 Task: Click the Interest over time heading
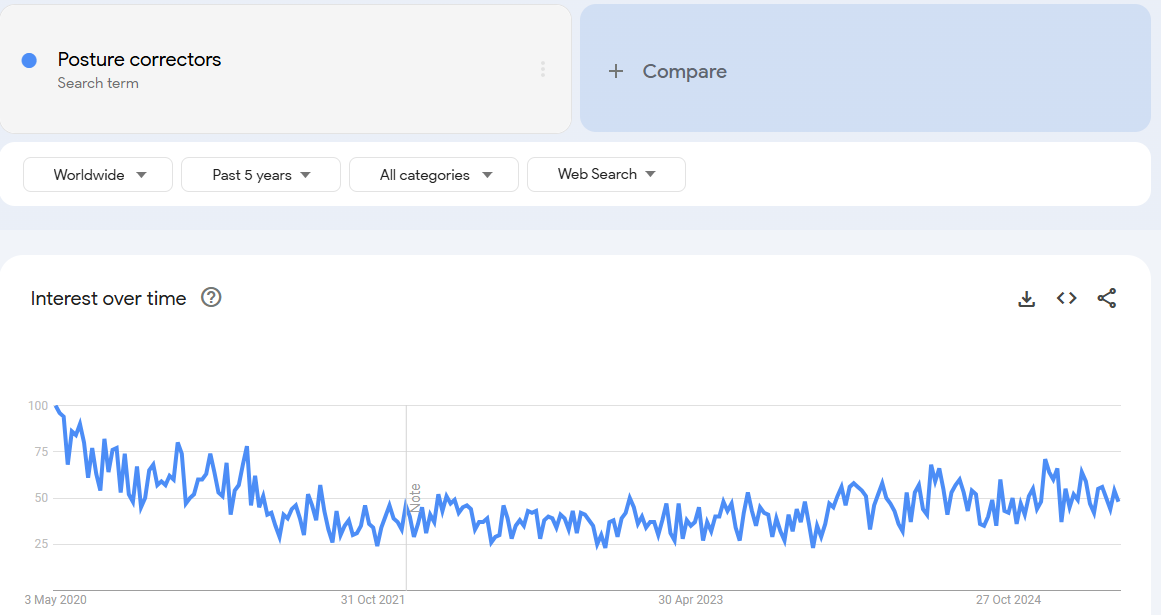[108, 298]
